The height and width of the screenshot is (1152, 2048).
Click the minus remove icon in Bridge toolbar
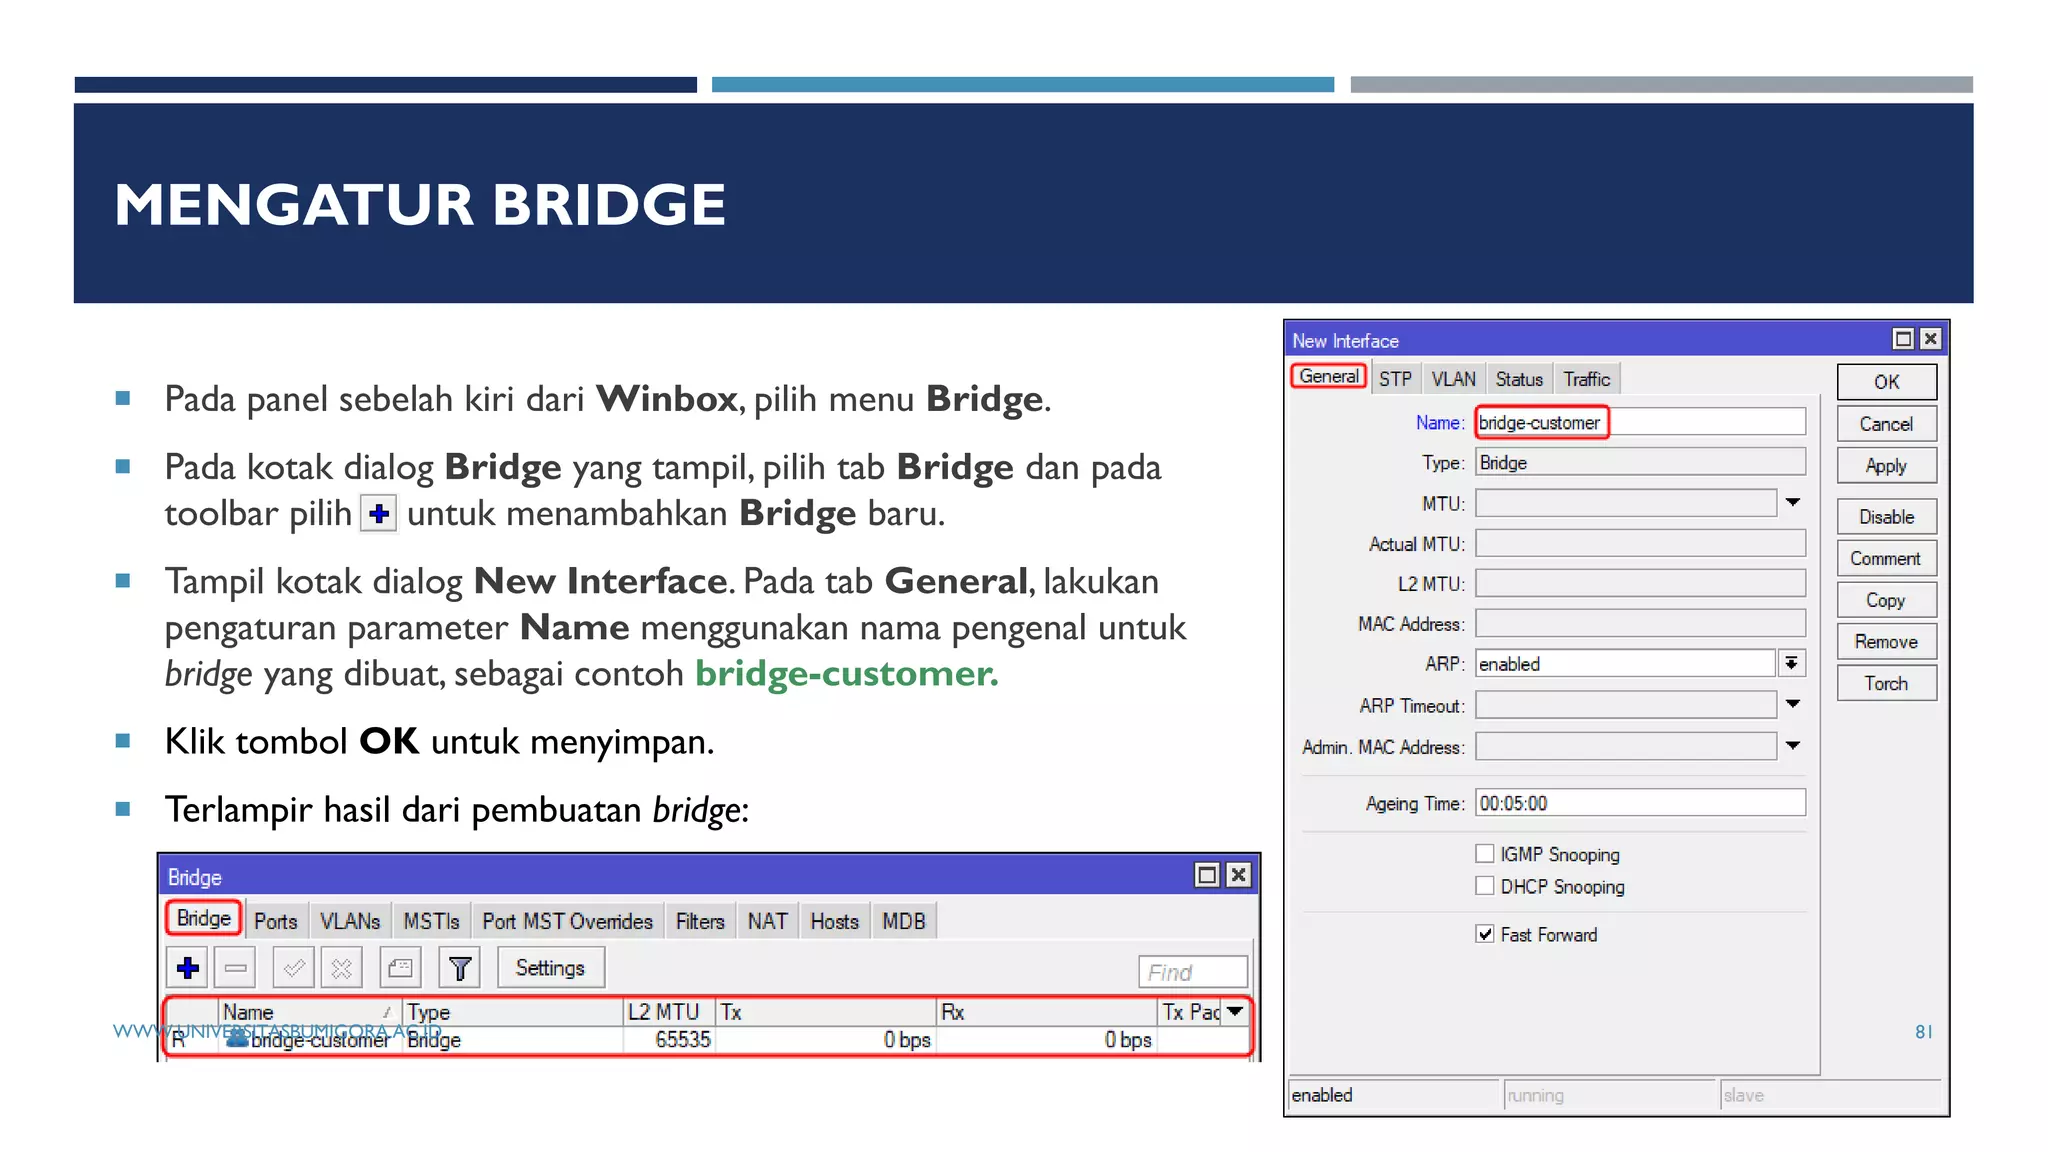tap(236, 968)
